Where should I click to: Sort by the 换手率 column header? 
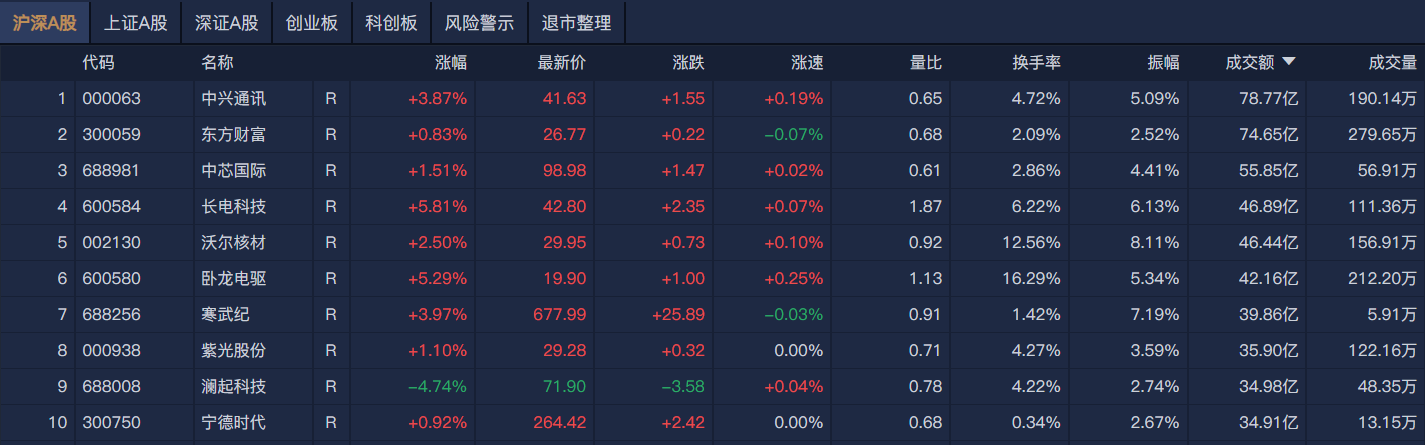(1036, 63)
